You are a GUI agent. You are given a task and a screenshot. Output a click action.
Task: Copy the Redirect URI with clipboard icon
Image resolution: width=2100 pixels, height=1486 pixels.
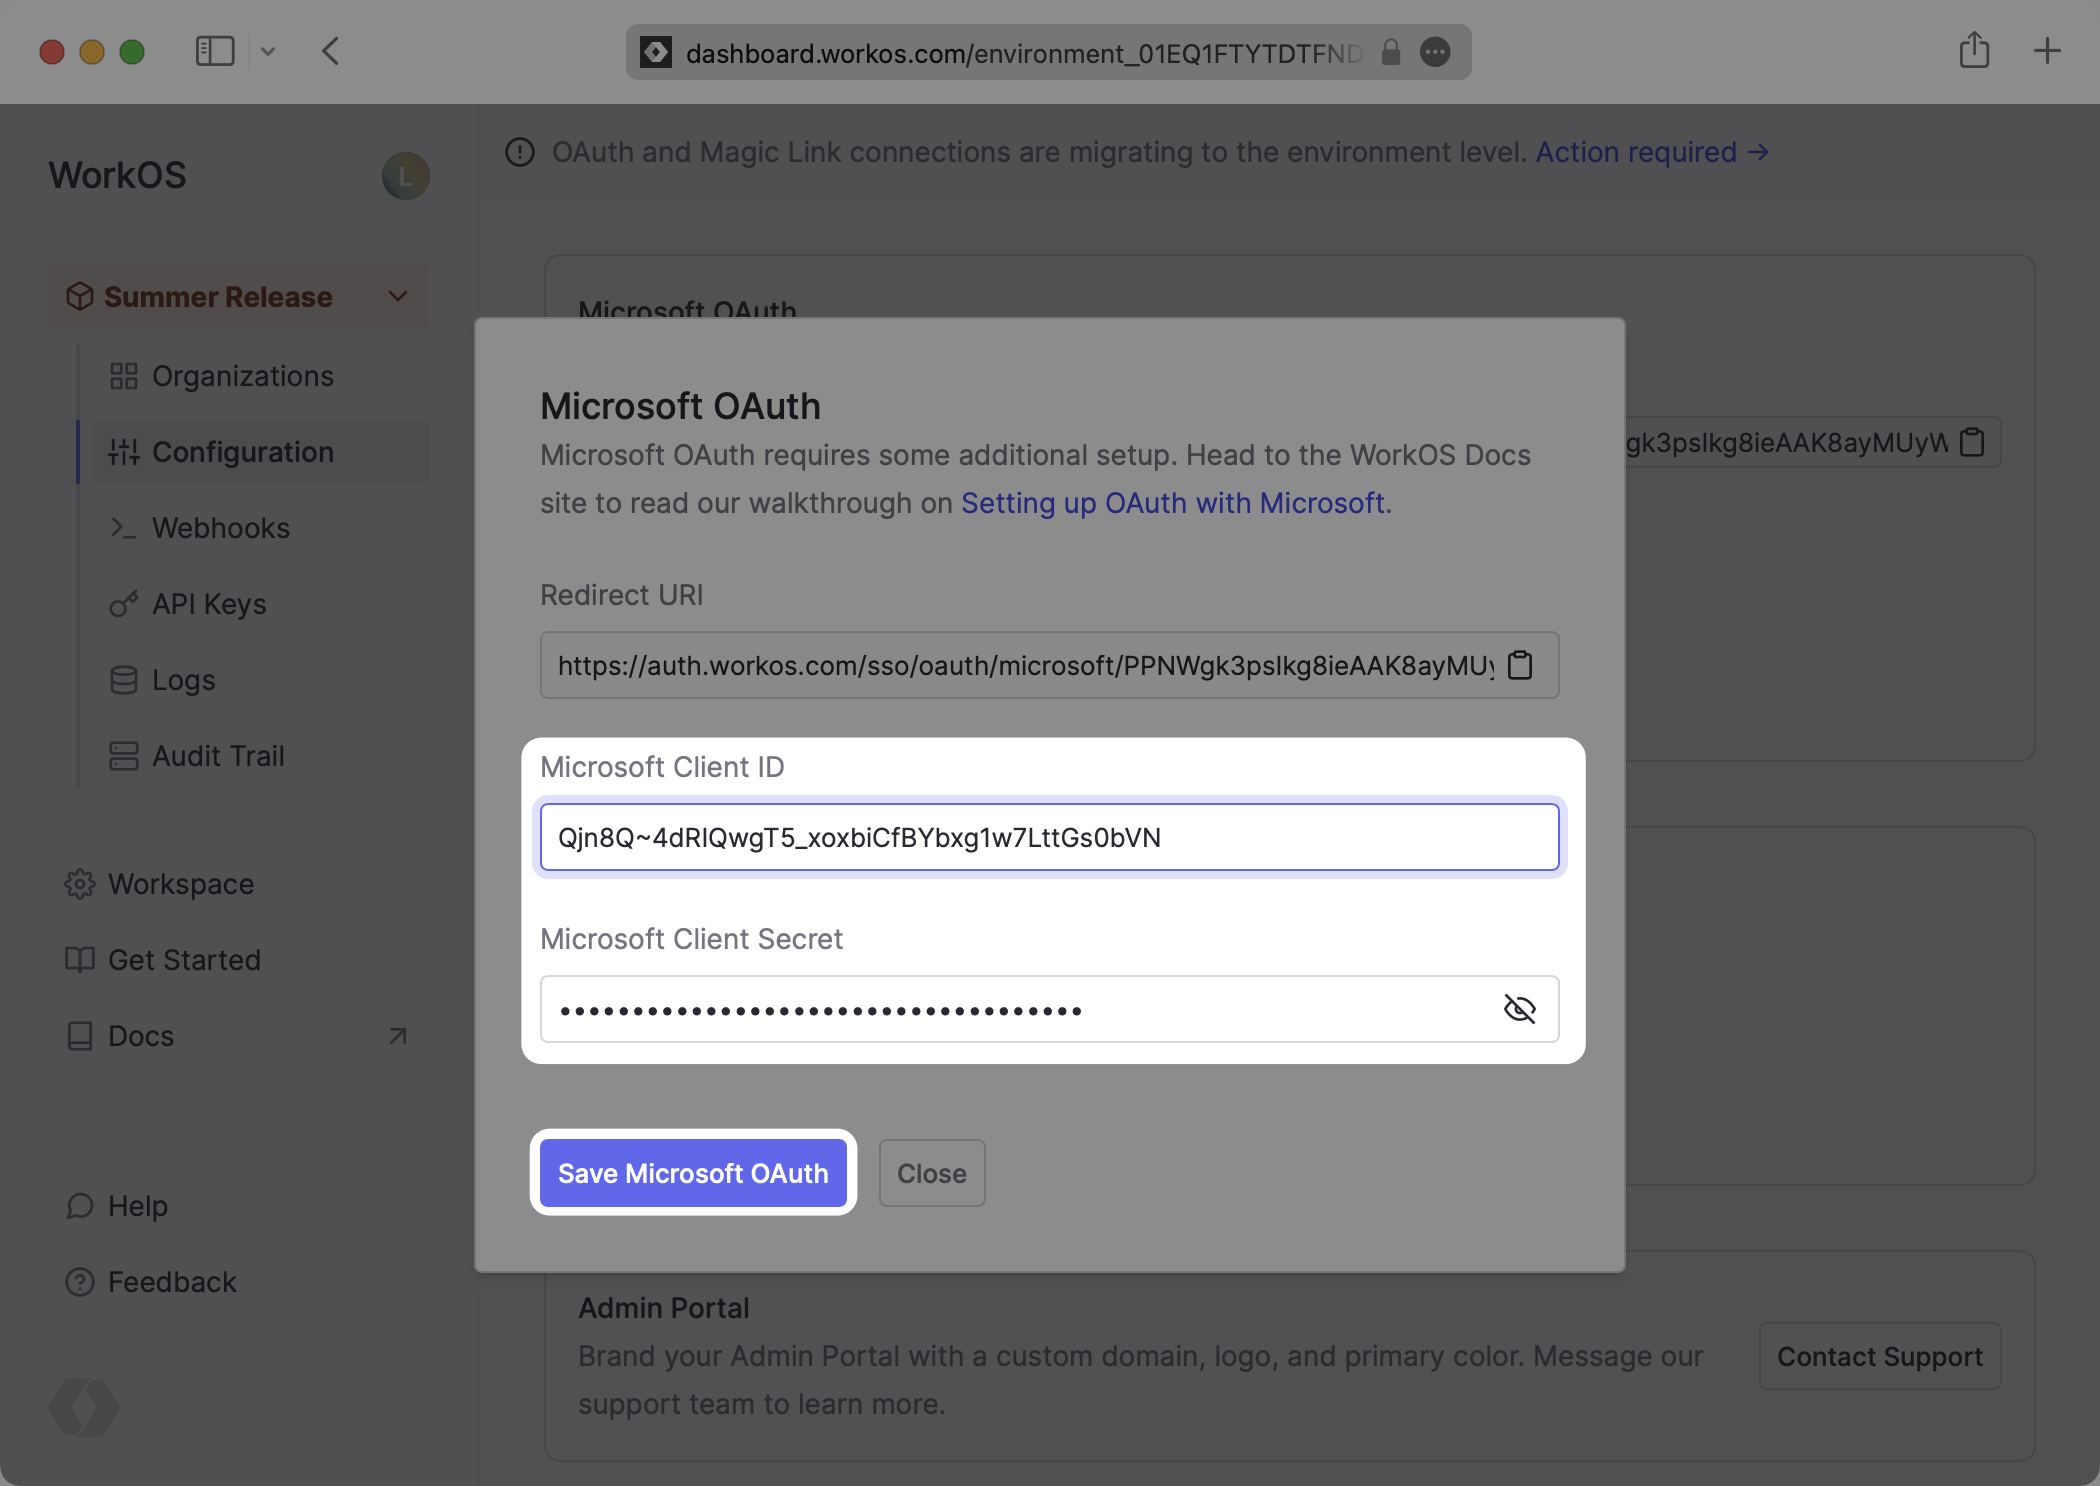[x=1520, y=665]
